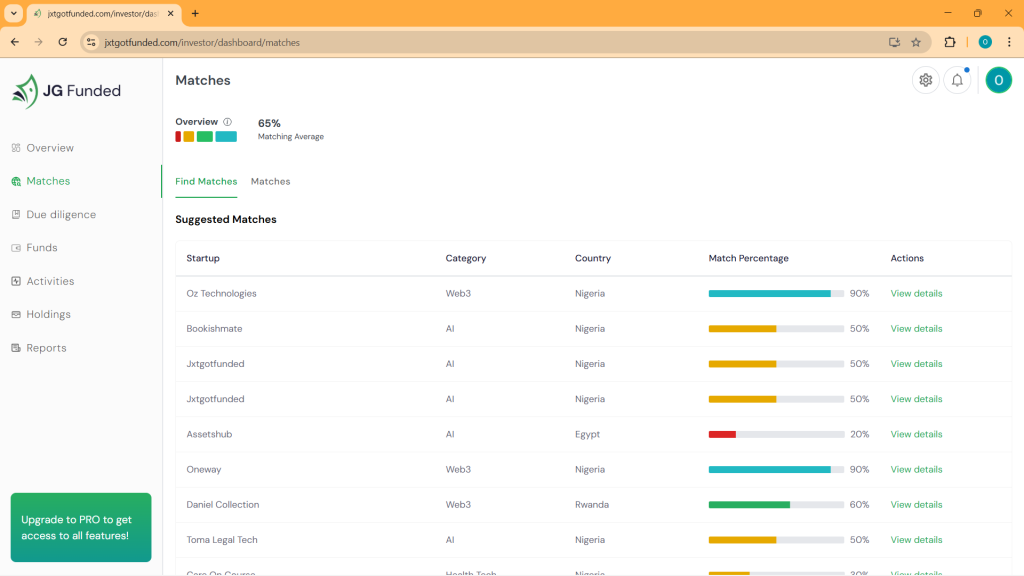Open the settings gear icon
This screenshot has width=1024, height=576.
pyautogui.click(x=925, y=80)
